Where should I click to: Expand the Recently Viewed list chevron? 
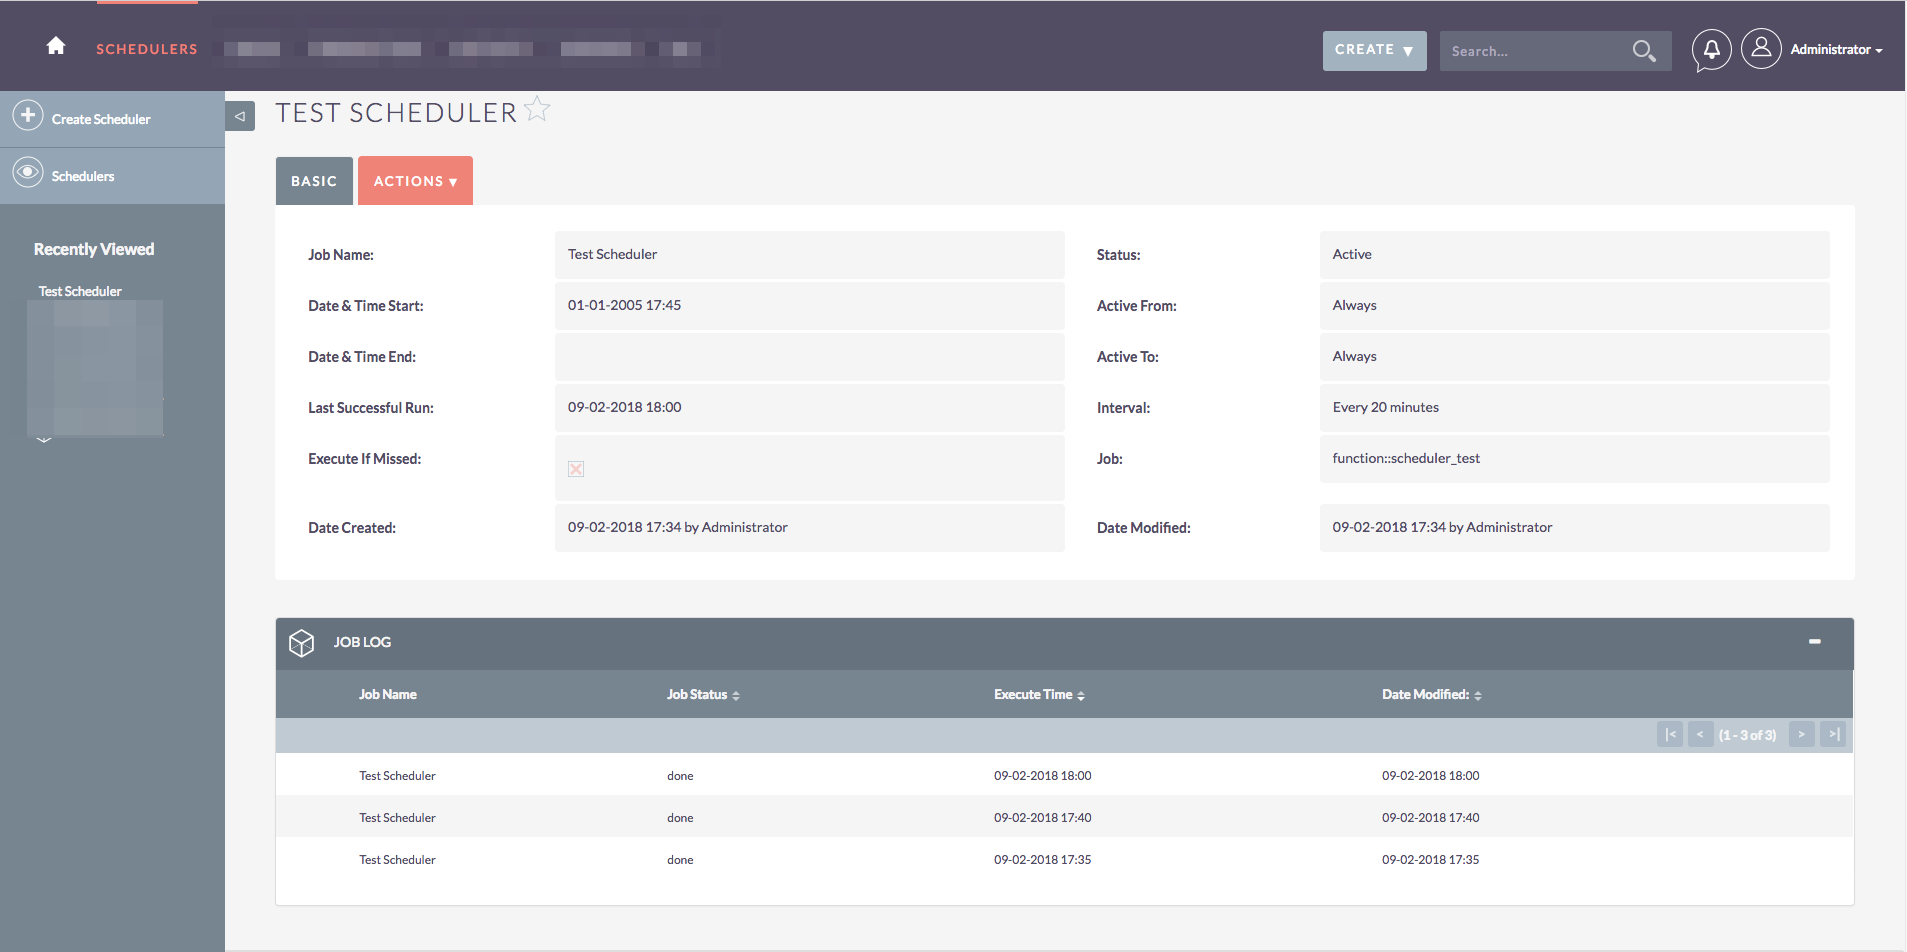pyautogui.click(x=43, y=439)
